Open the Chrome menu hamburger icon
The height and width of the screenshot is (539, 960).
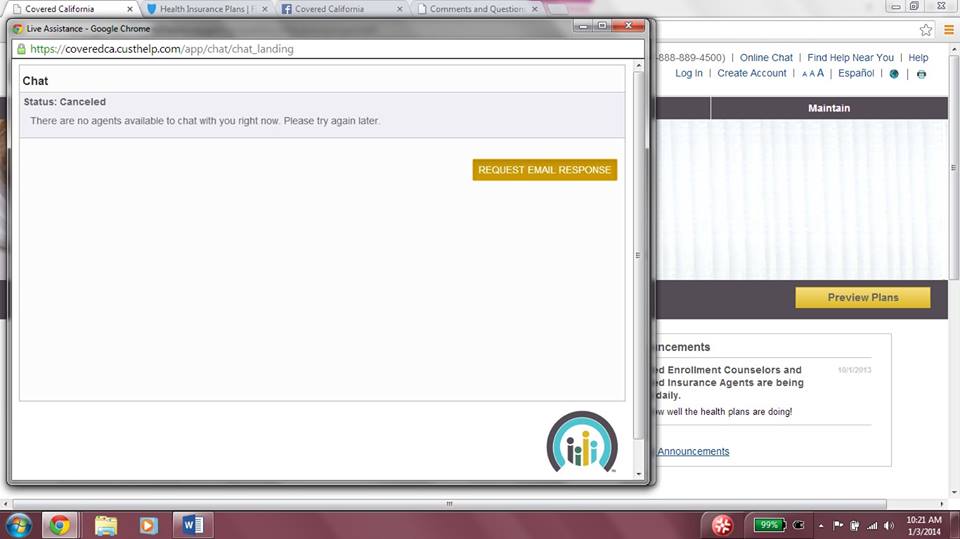pyautogui.click(x=949, y=30)
